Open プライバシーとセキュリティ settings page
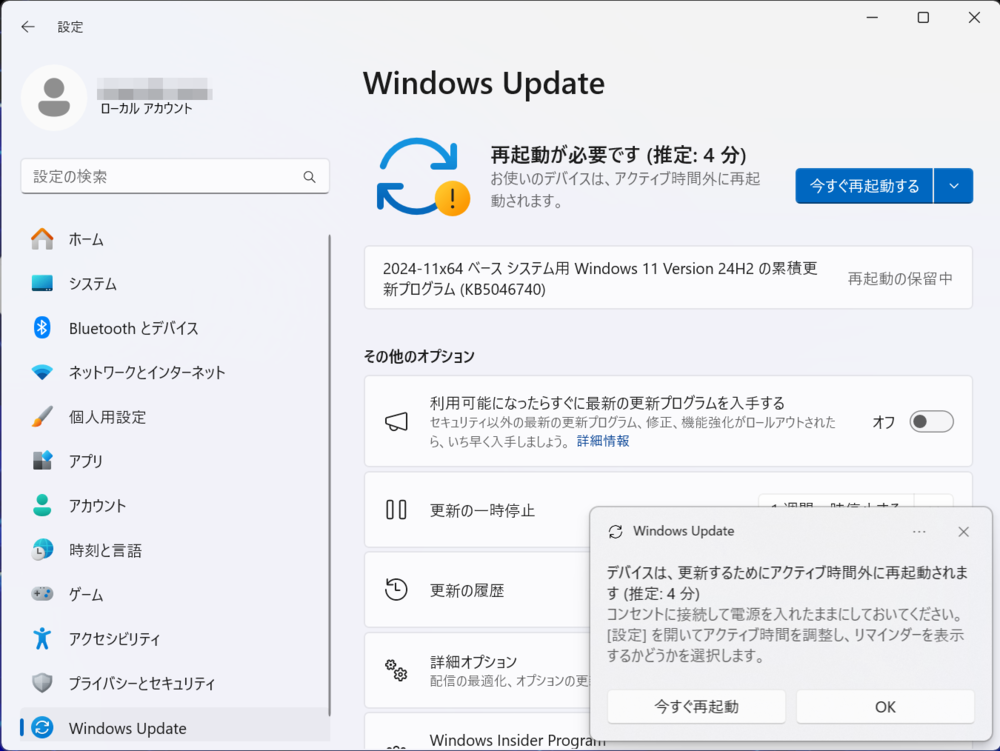Image resolution: width=1000 pixels, height=751 pixels. tap(175, 683)
